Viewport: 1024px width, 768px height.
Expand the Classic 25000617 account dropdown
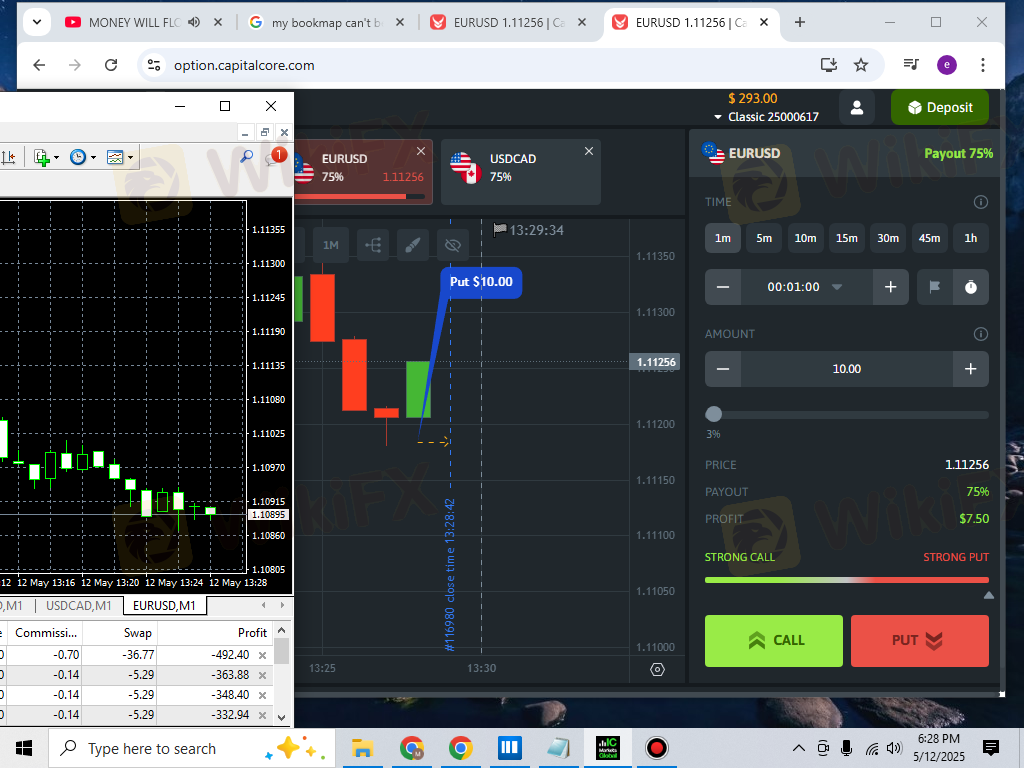click(766, 117)
